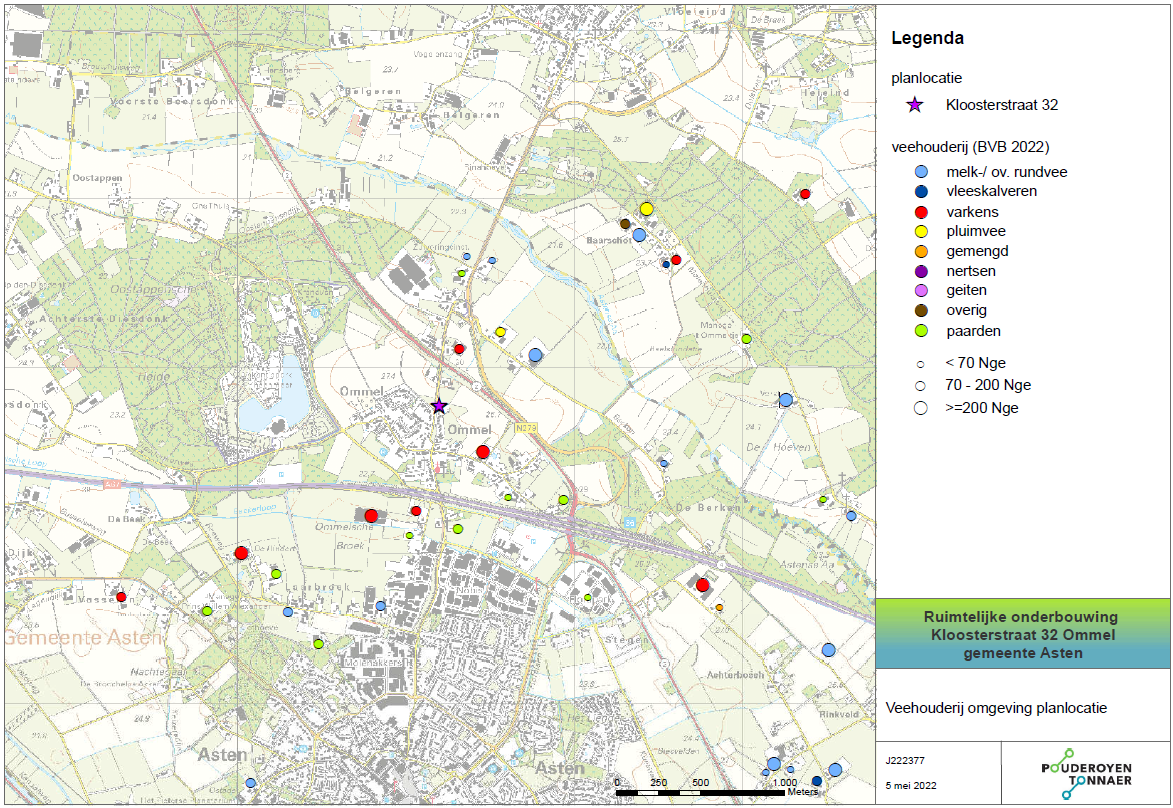This screenshot has width=1173, height=808.
Task: Click the 'Kloosterstraat 32' legend label
Action: tap(1001, 105)
